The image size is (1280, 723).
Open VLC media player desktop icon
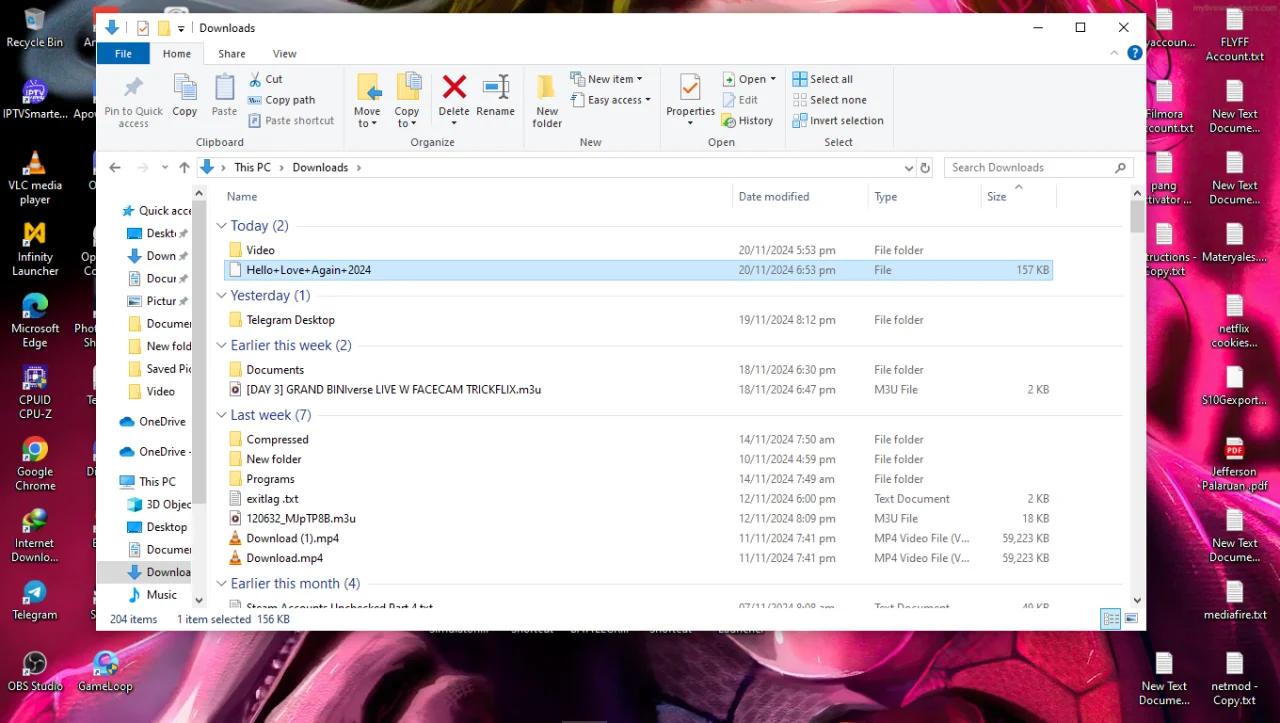click(35, 178)
